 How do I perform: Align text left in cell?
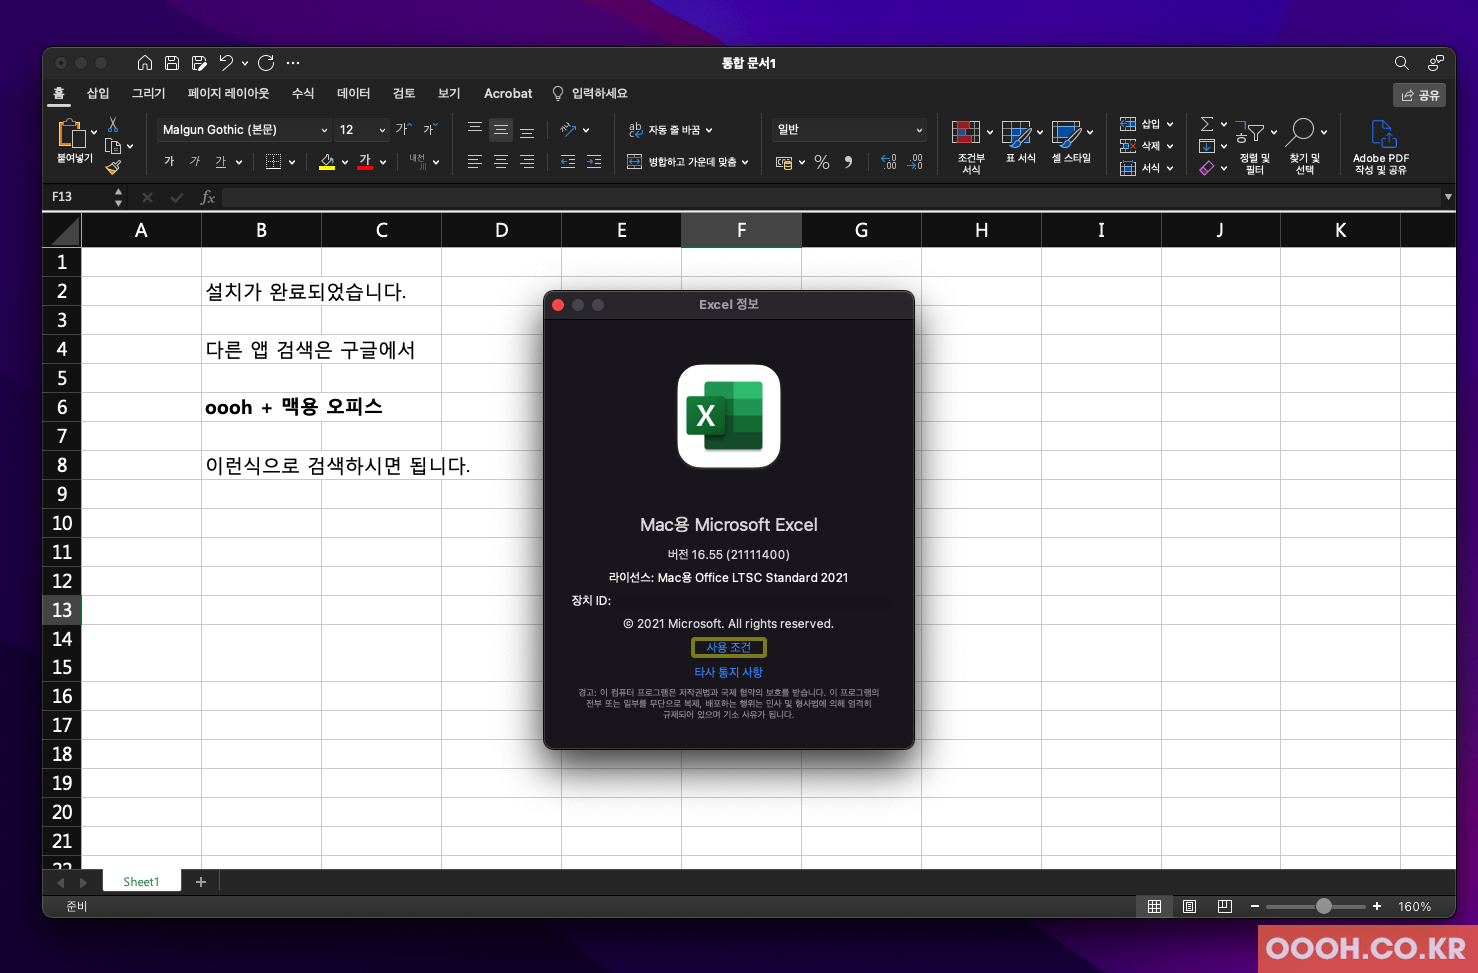(x=475, y=161)
